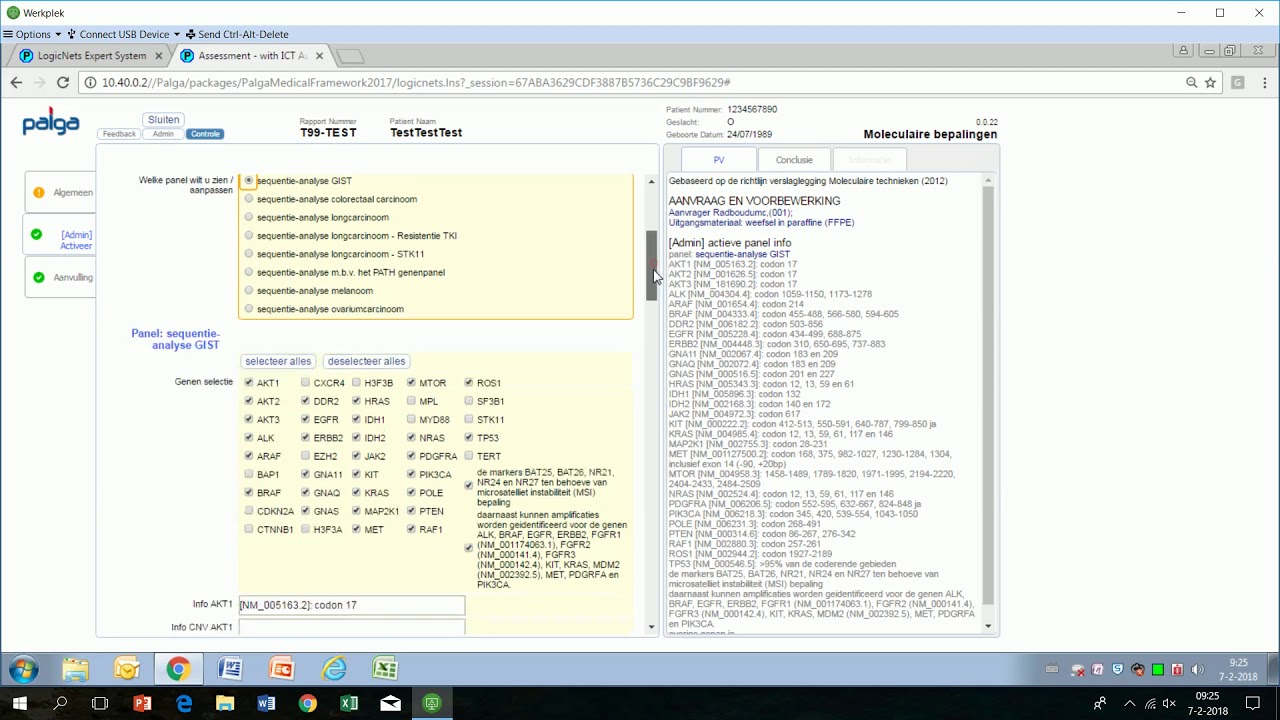Screen dimensions: 1280x720
Task: Go back with the browser back arrow
Action: 16,83
